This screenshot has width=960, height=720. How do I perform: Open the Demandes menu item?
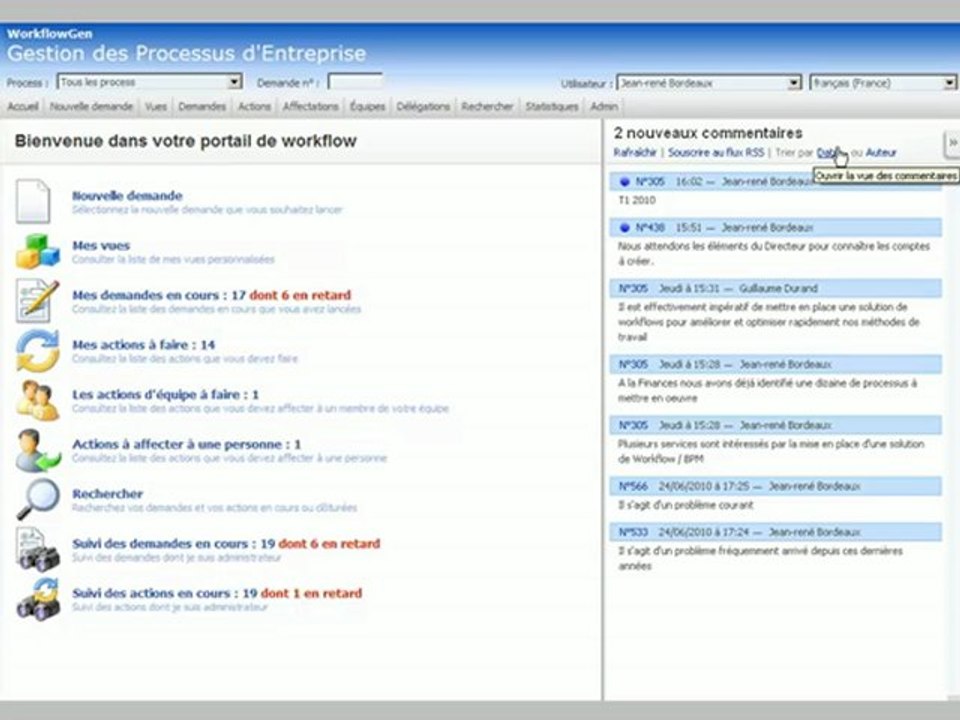click(x=202, y=107)
